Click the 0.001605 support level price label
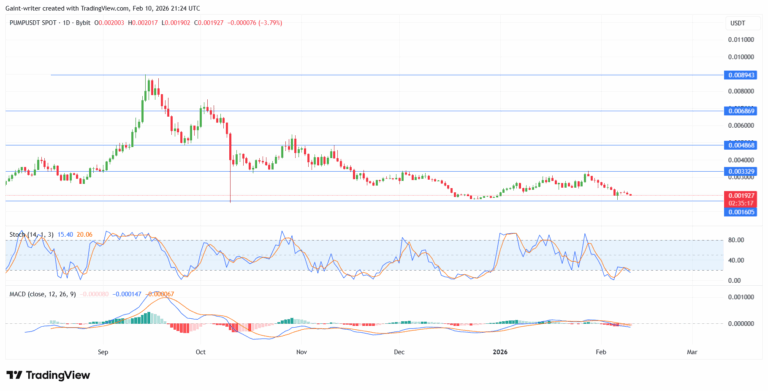The height and width of the screenshot is (391, 768). click(x=740, y=212)
